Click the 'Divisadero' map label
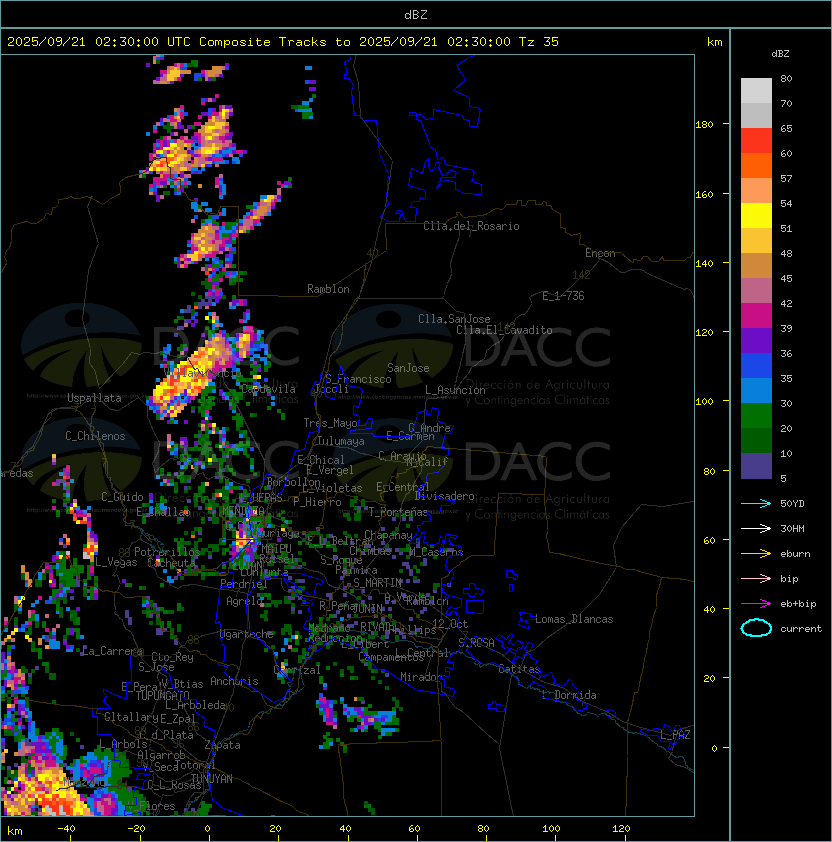Image resolution: width=832 pixels, height=842 pixels. [445, 496]
